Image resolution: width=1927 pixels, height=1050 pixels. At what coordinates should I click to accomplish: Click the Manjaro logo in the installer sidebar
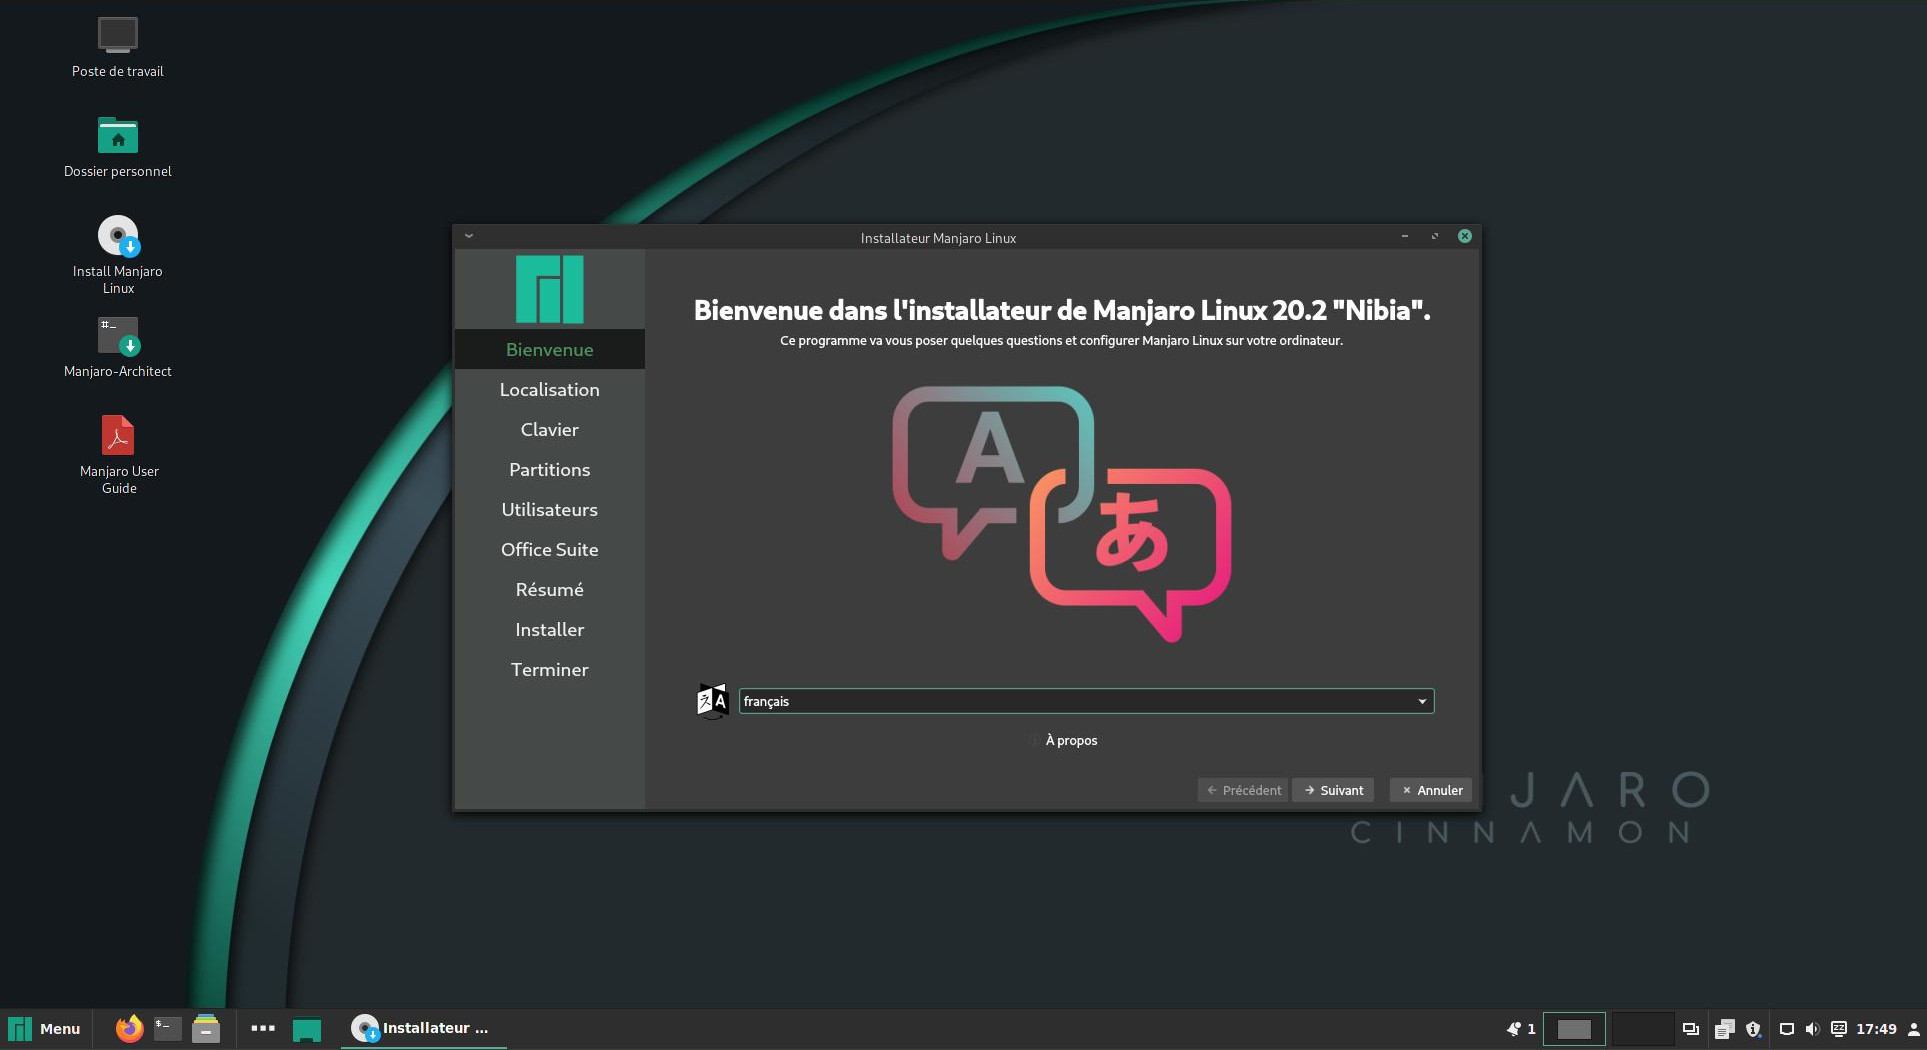pyautogui.click(x=550, y=289)
